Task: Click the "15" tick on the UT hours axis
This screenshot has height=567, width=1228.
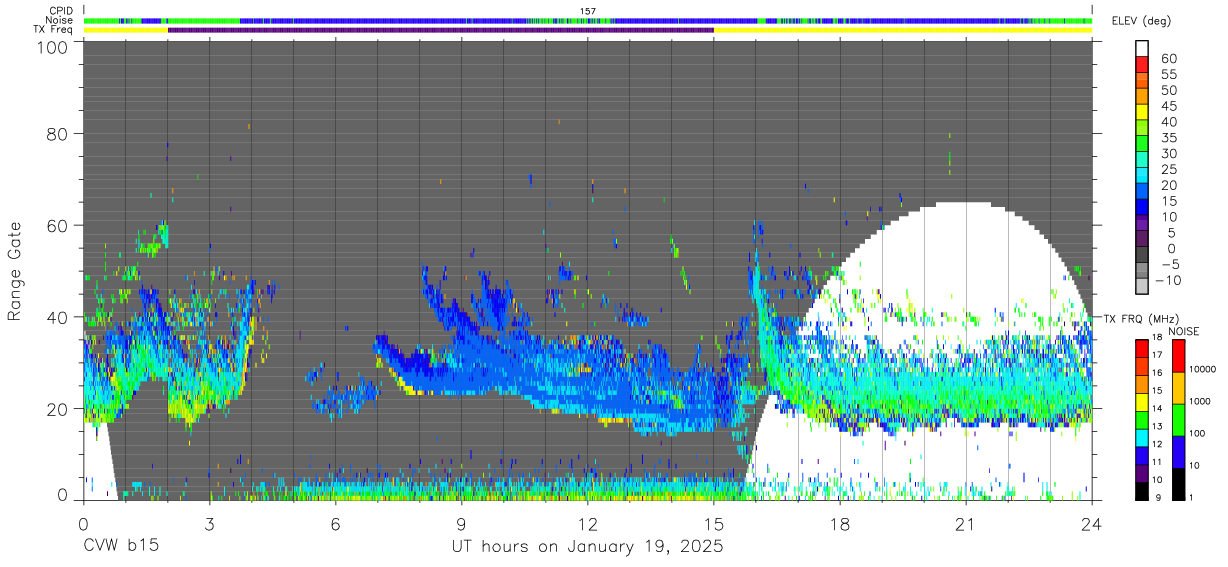Action: pos(714,524)
